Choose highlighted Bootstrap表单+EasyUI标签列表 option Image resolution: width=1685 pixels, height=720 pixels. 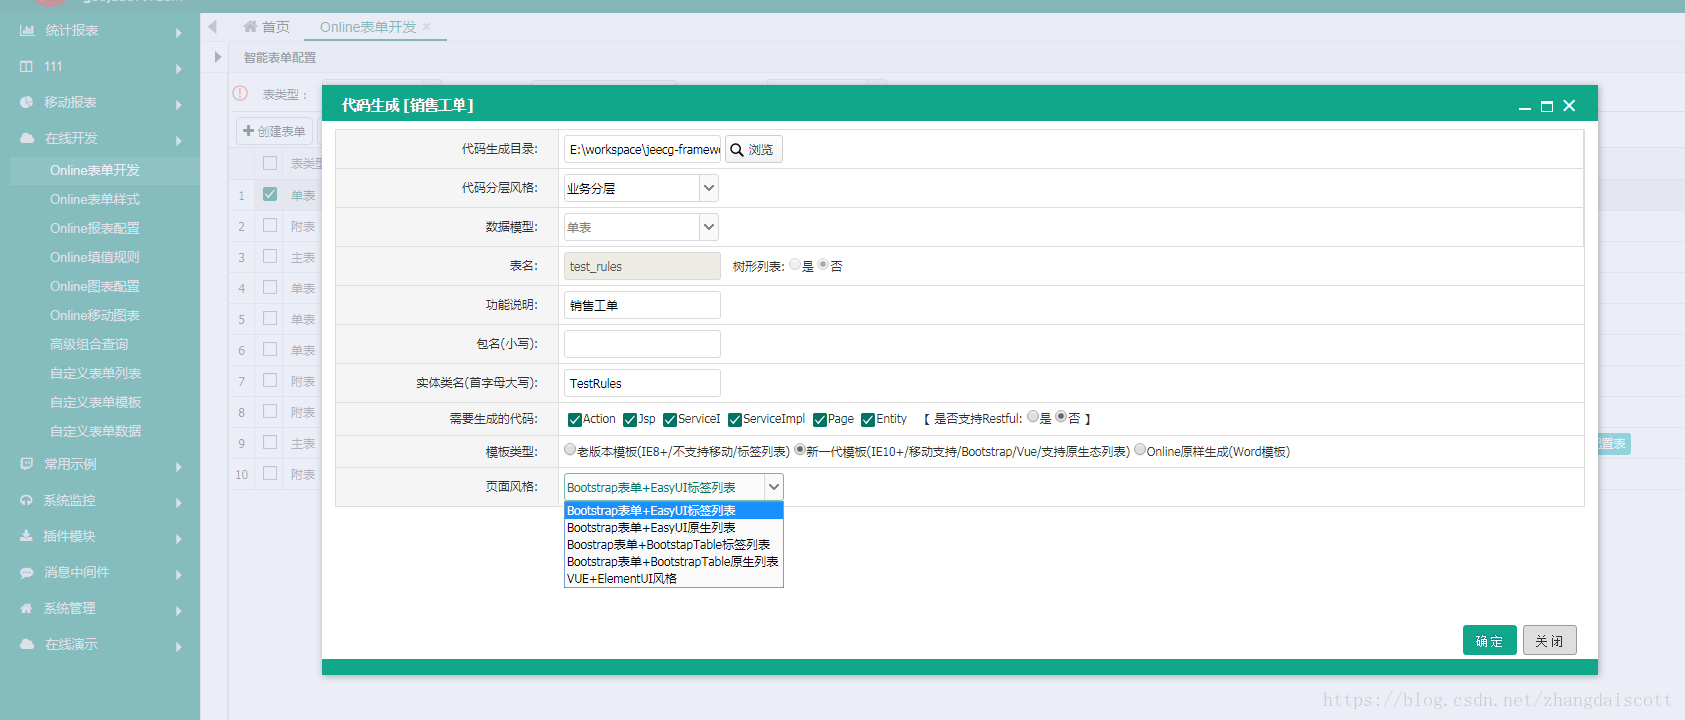673,511
